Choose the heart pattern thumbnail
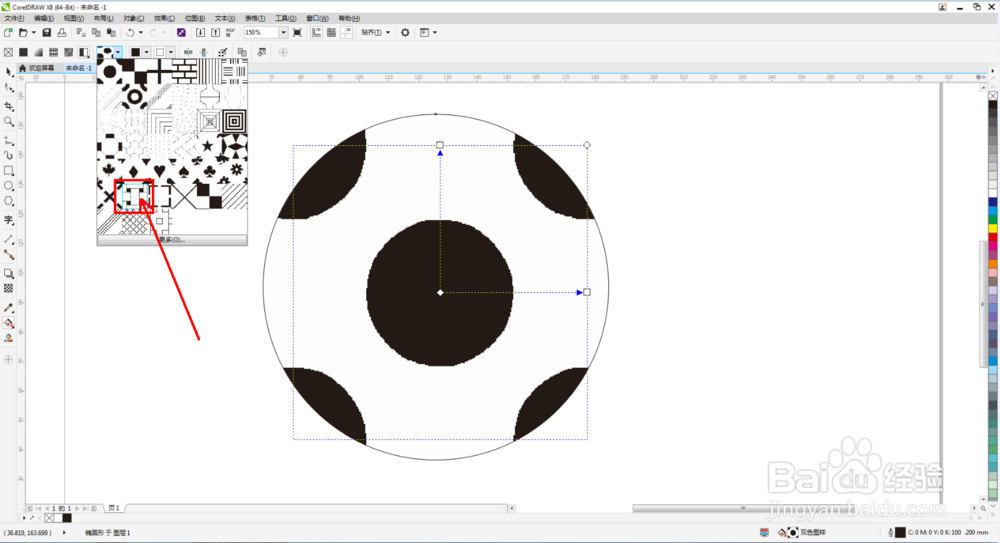Viewport: 1000px width, 543px height. [159, 170]
